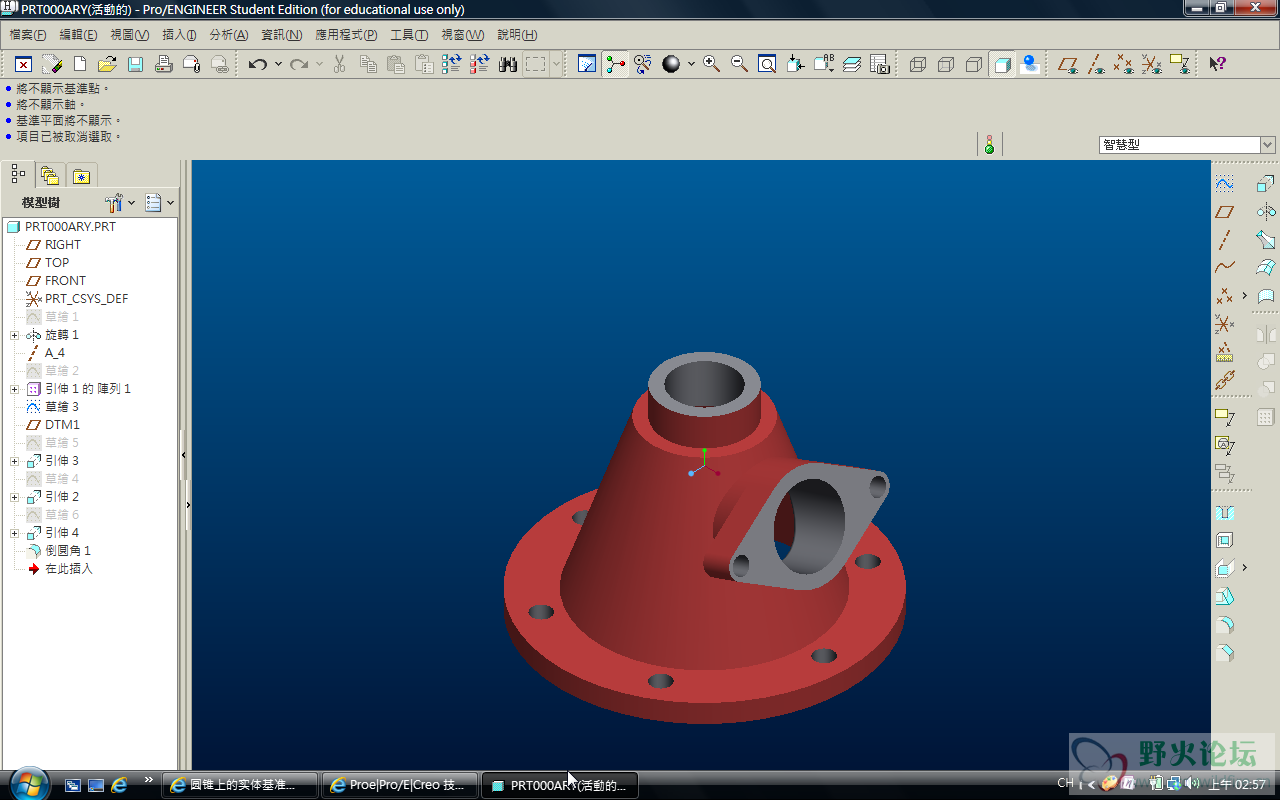
Task: Open the model tree show dropdown
Action: point(159,202)
